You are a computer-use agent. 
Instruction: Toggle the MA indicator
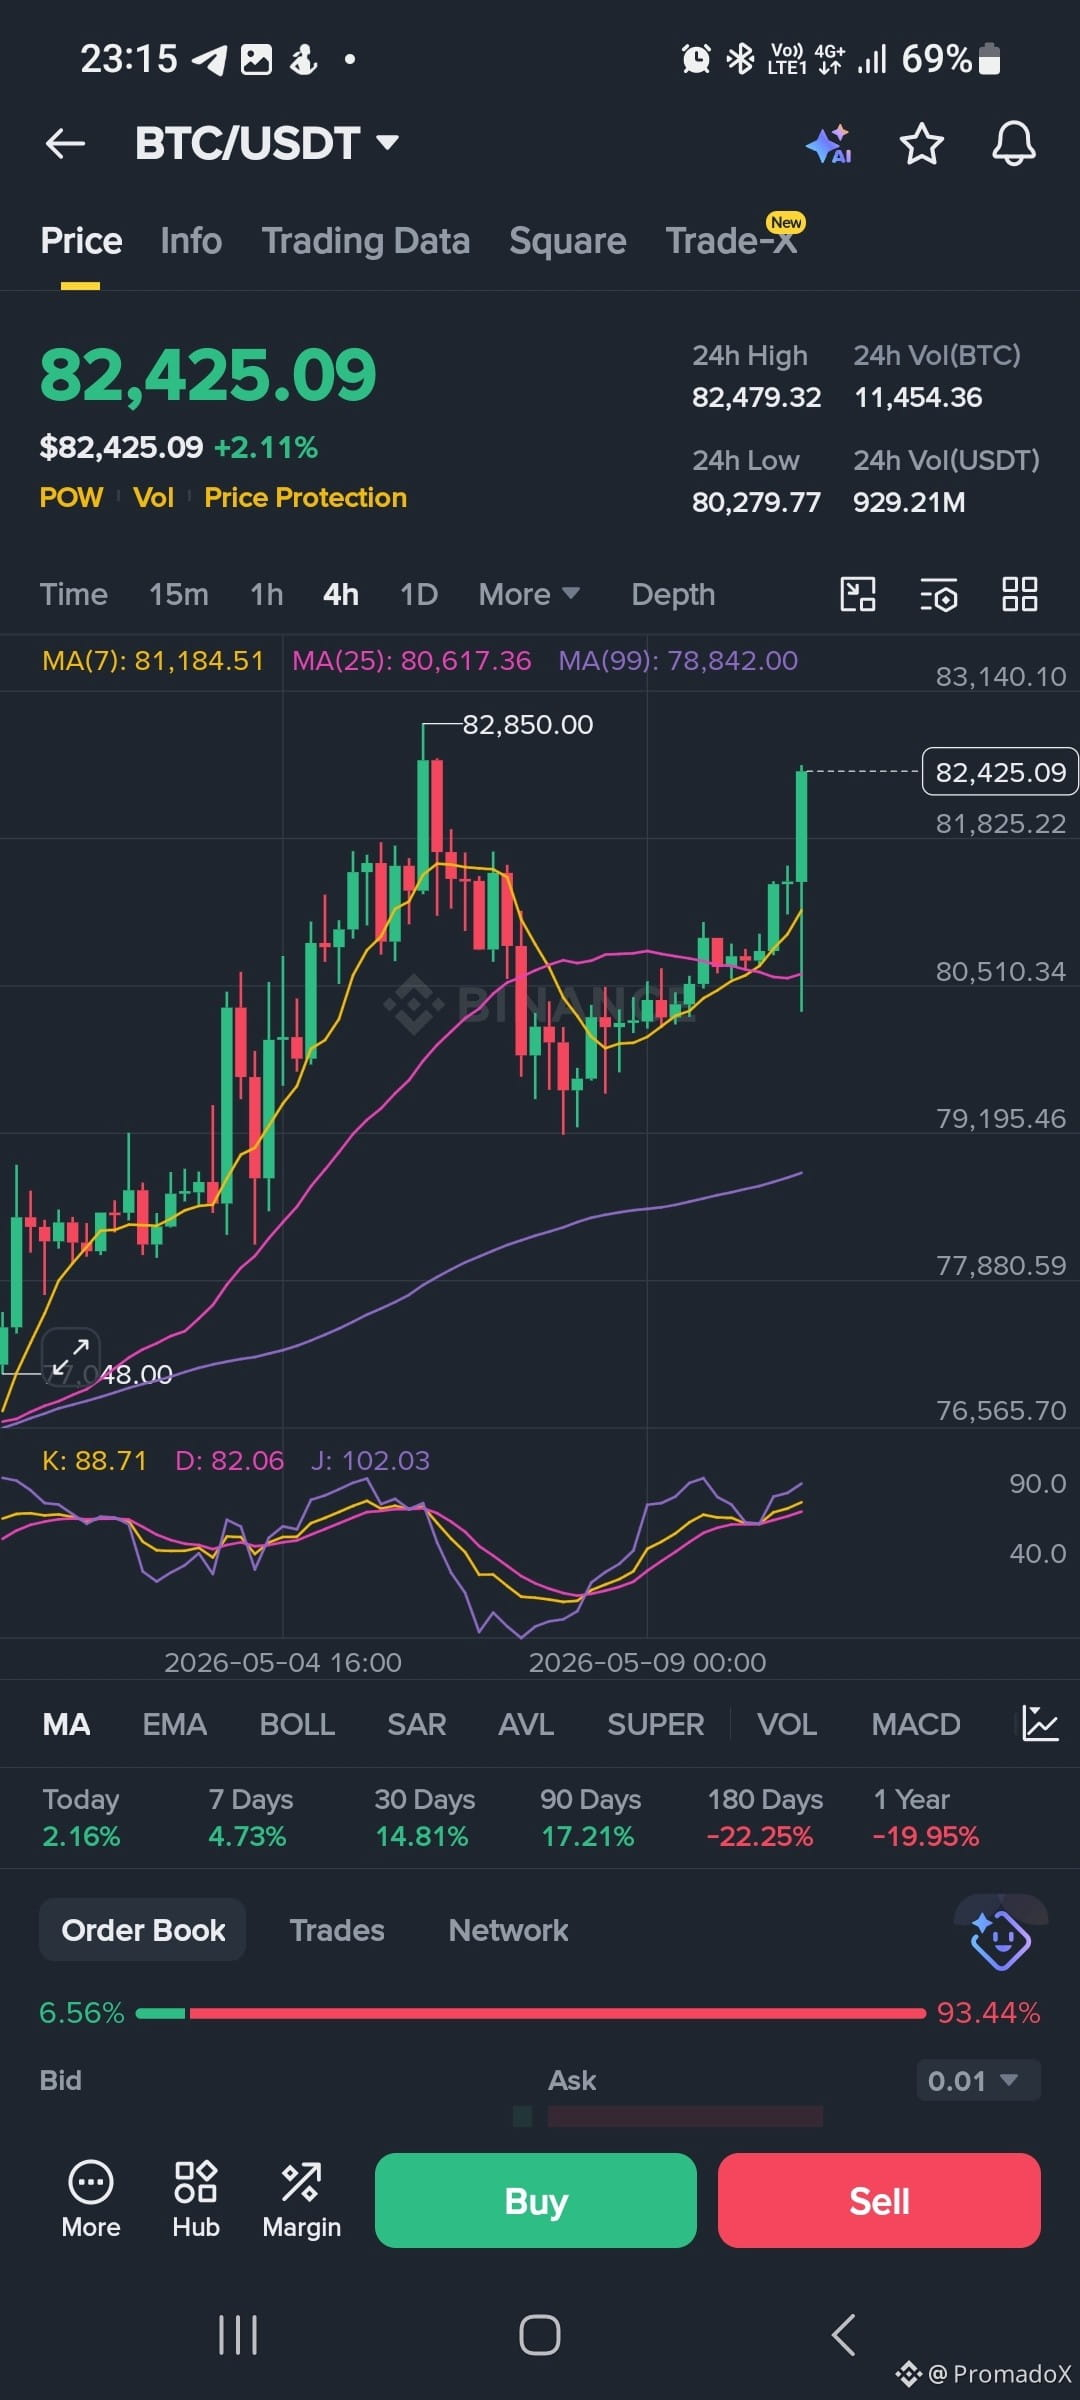(x=67, y=1724)
